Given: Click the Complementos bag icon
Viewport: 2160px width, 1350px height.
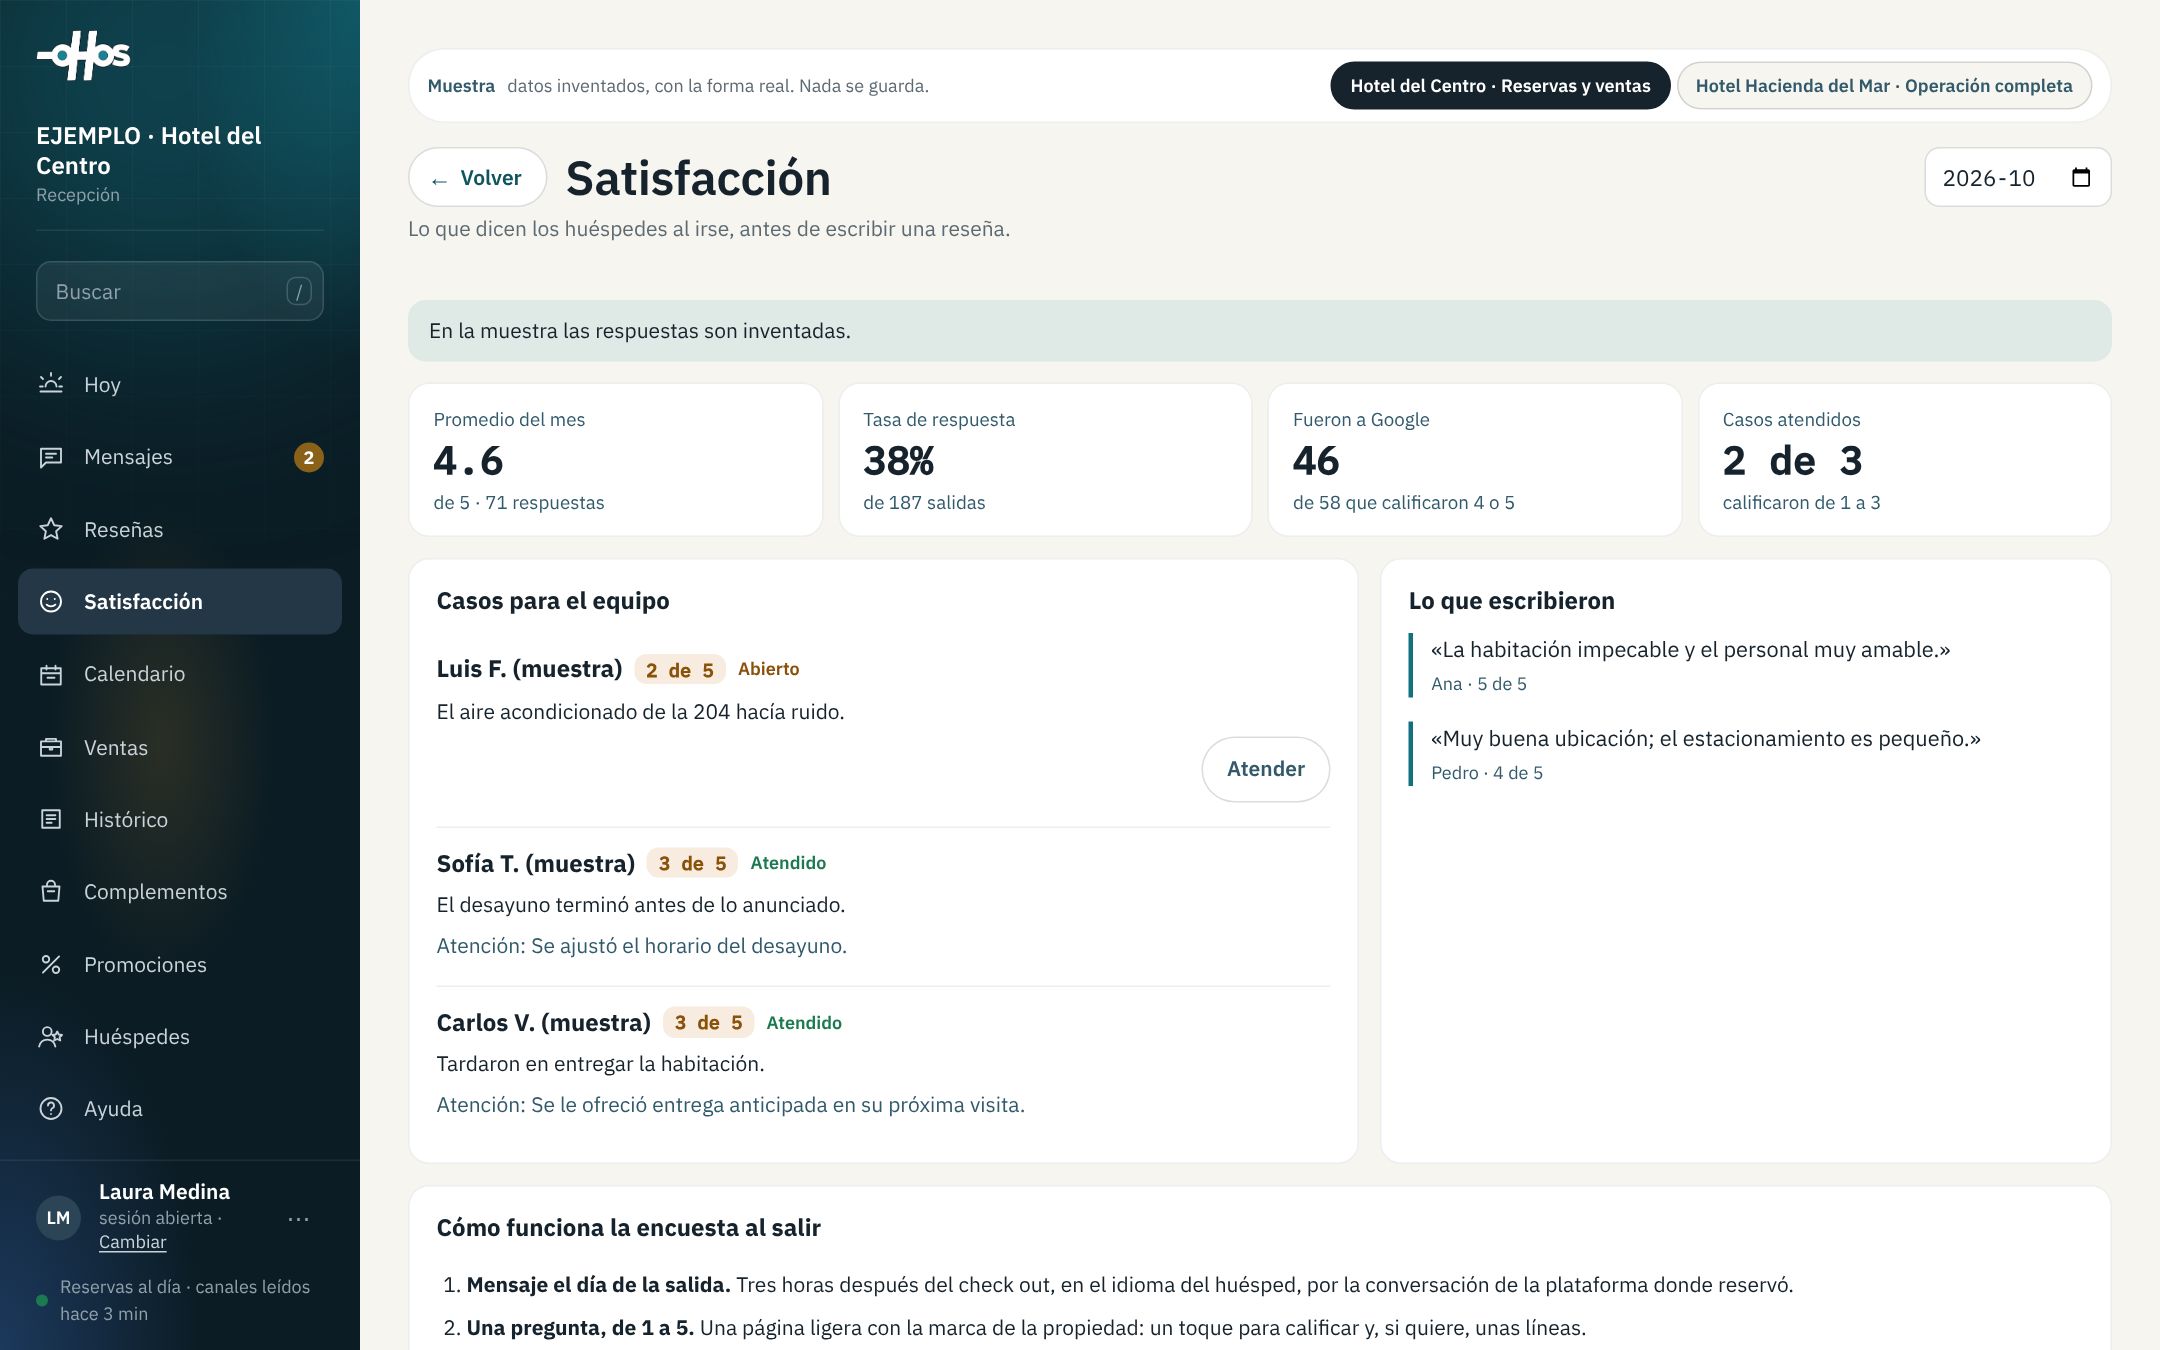Looking at the screenshot, I should point(51,891).
